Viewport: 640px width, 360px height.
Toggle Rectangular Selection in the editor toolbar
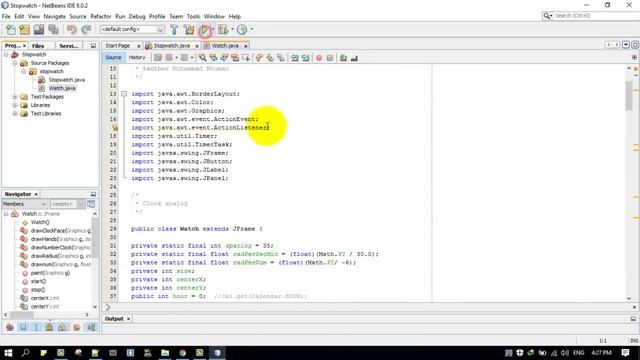click(246, 58)
